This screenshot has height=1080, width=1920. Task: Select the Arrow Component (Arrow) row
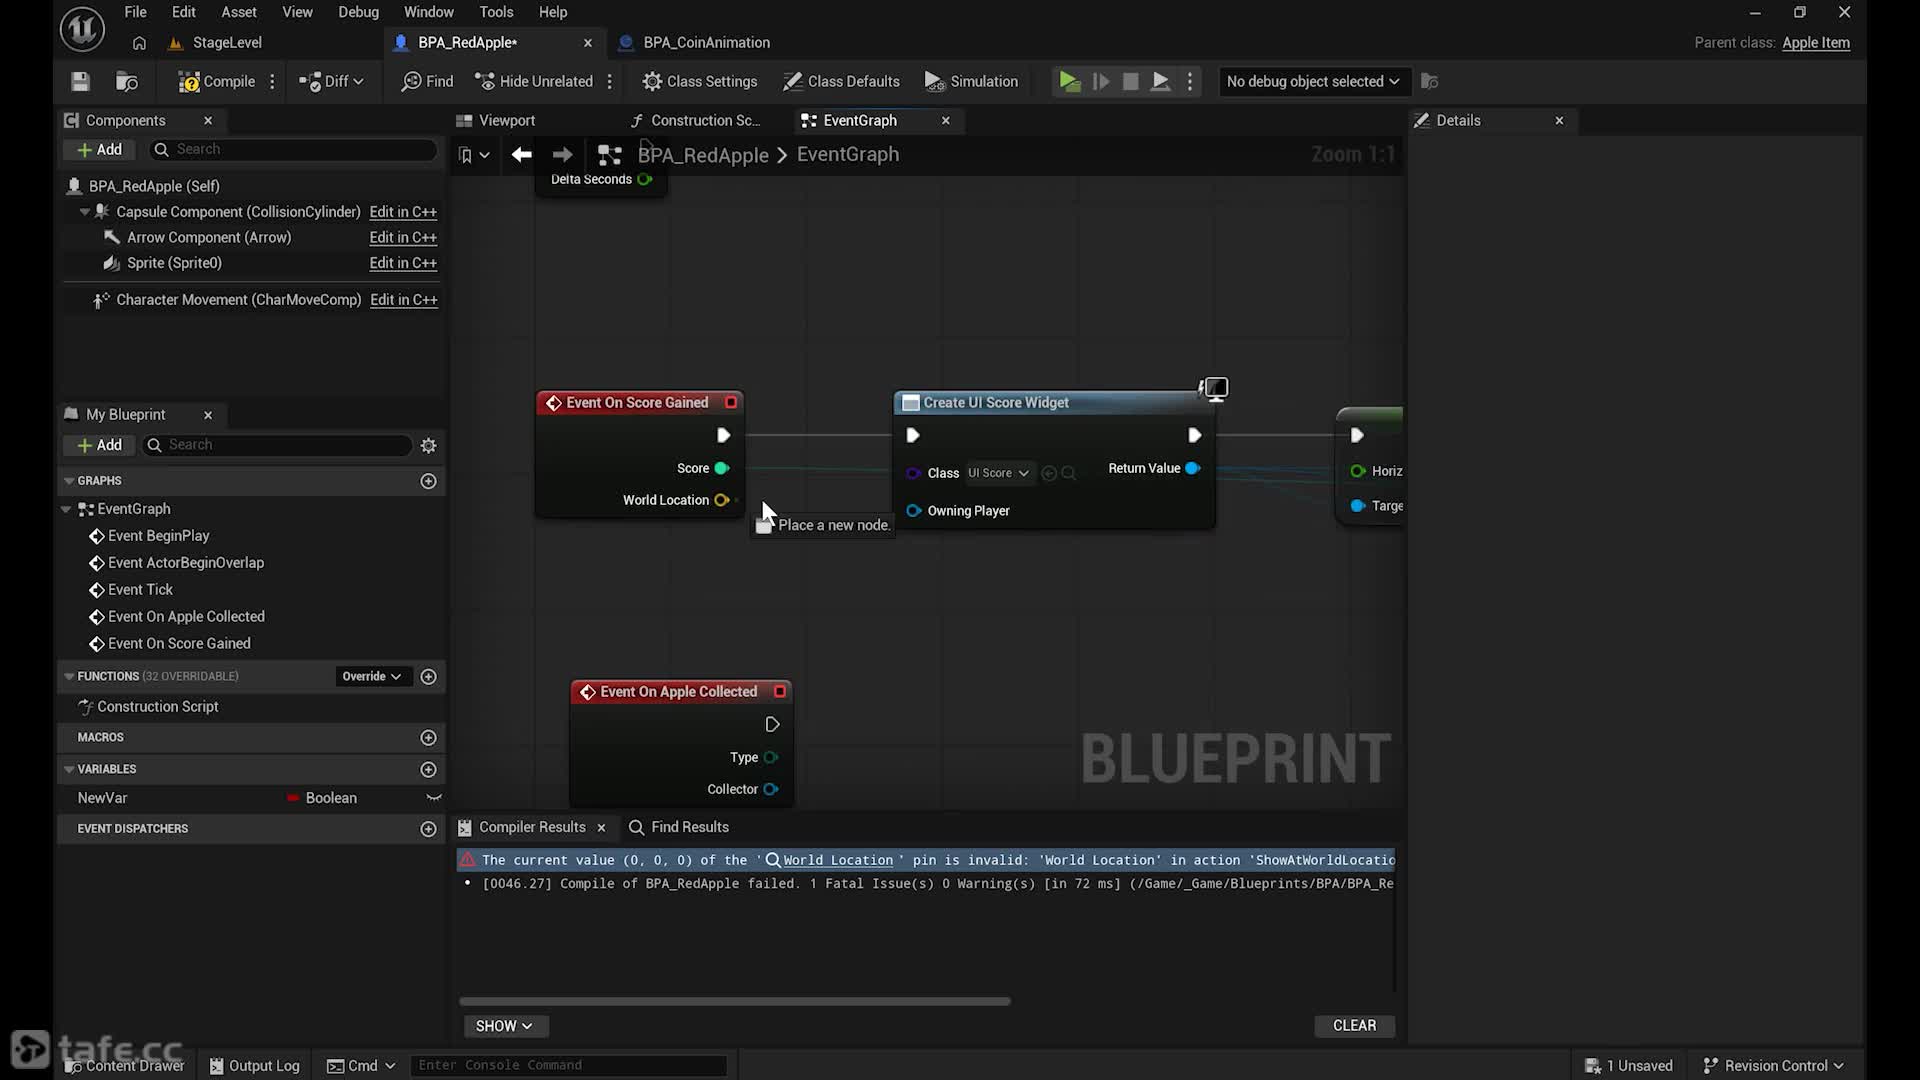click(209, 238)
